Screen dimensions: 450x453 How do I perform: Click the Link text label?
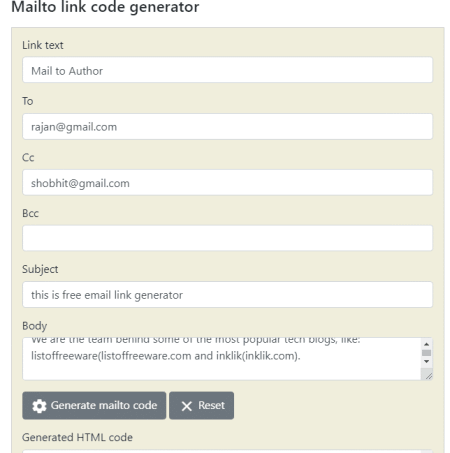click(x=43, y=45)
